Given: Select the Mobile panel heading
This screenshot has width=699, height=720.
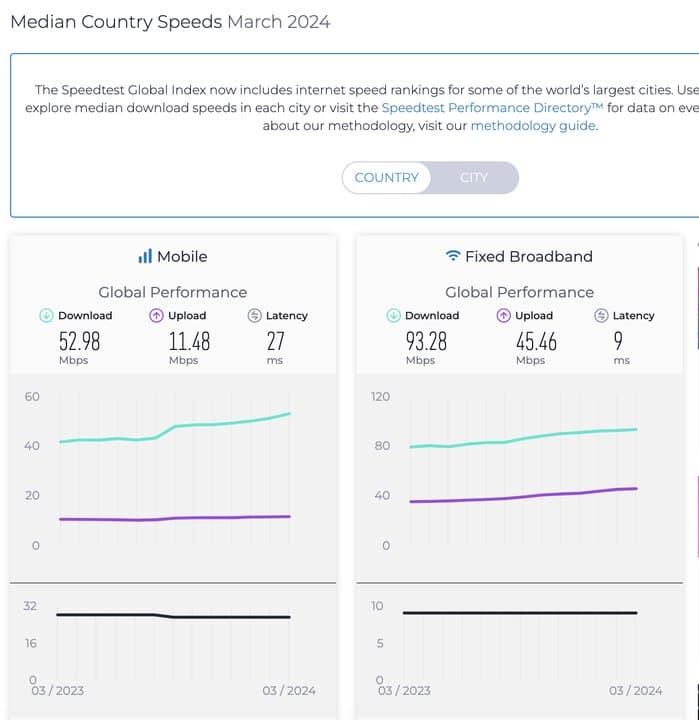Looking at the screenshot, I should click(x=182, y=257).
